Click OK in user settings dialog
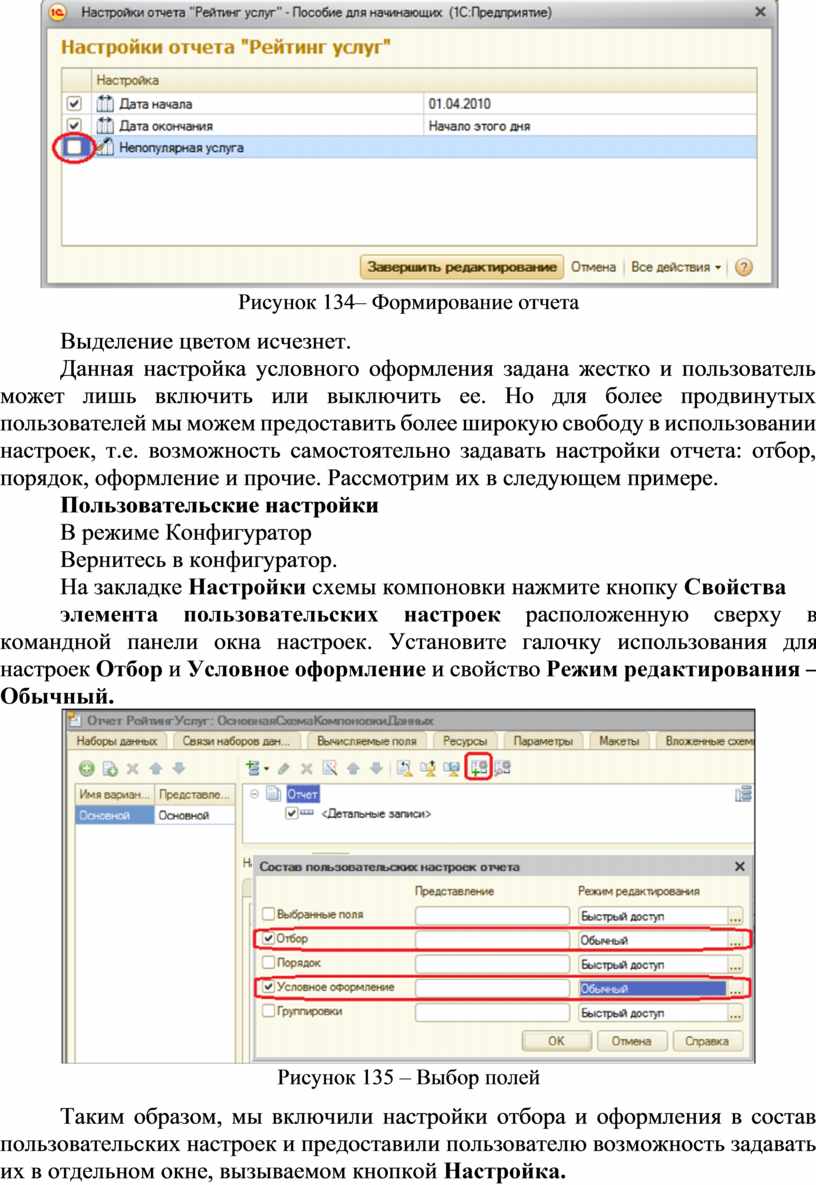The width and height of the screenshot is (816, 1185). point(556,1041)
